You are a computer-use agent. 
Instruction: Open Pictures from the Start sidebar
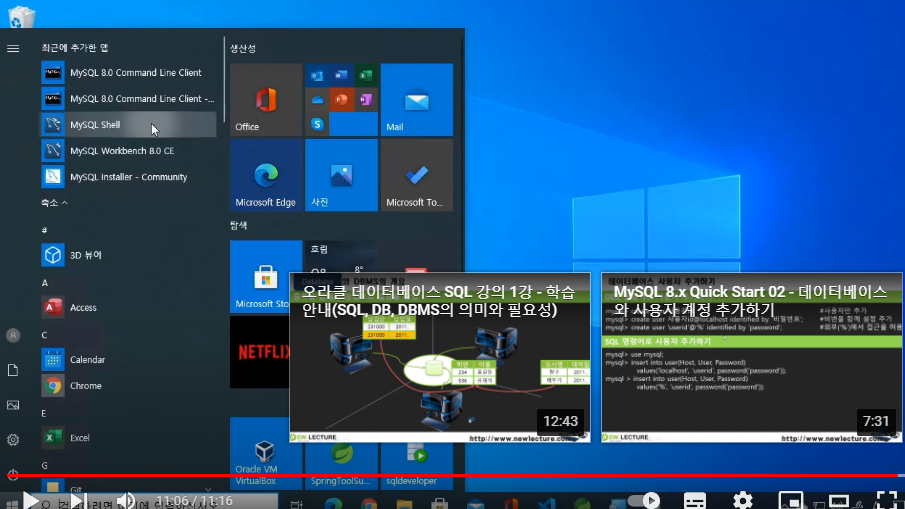click(13, 405)
